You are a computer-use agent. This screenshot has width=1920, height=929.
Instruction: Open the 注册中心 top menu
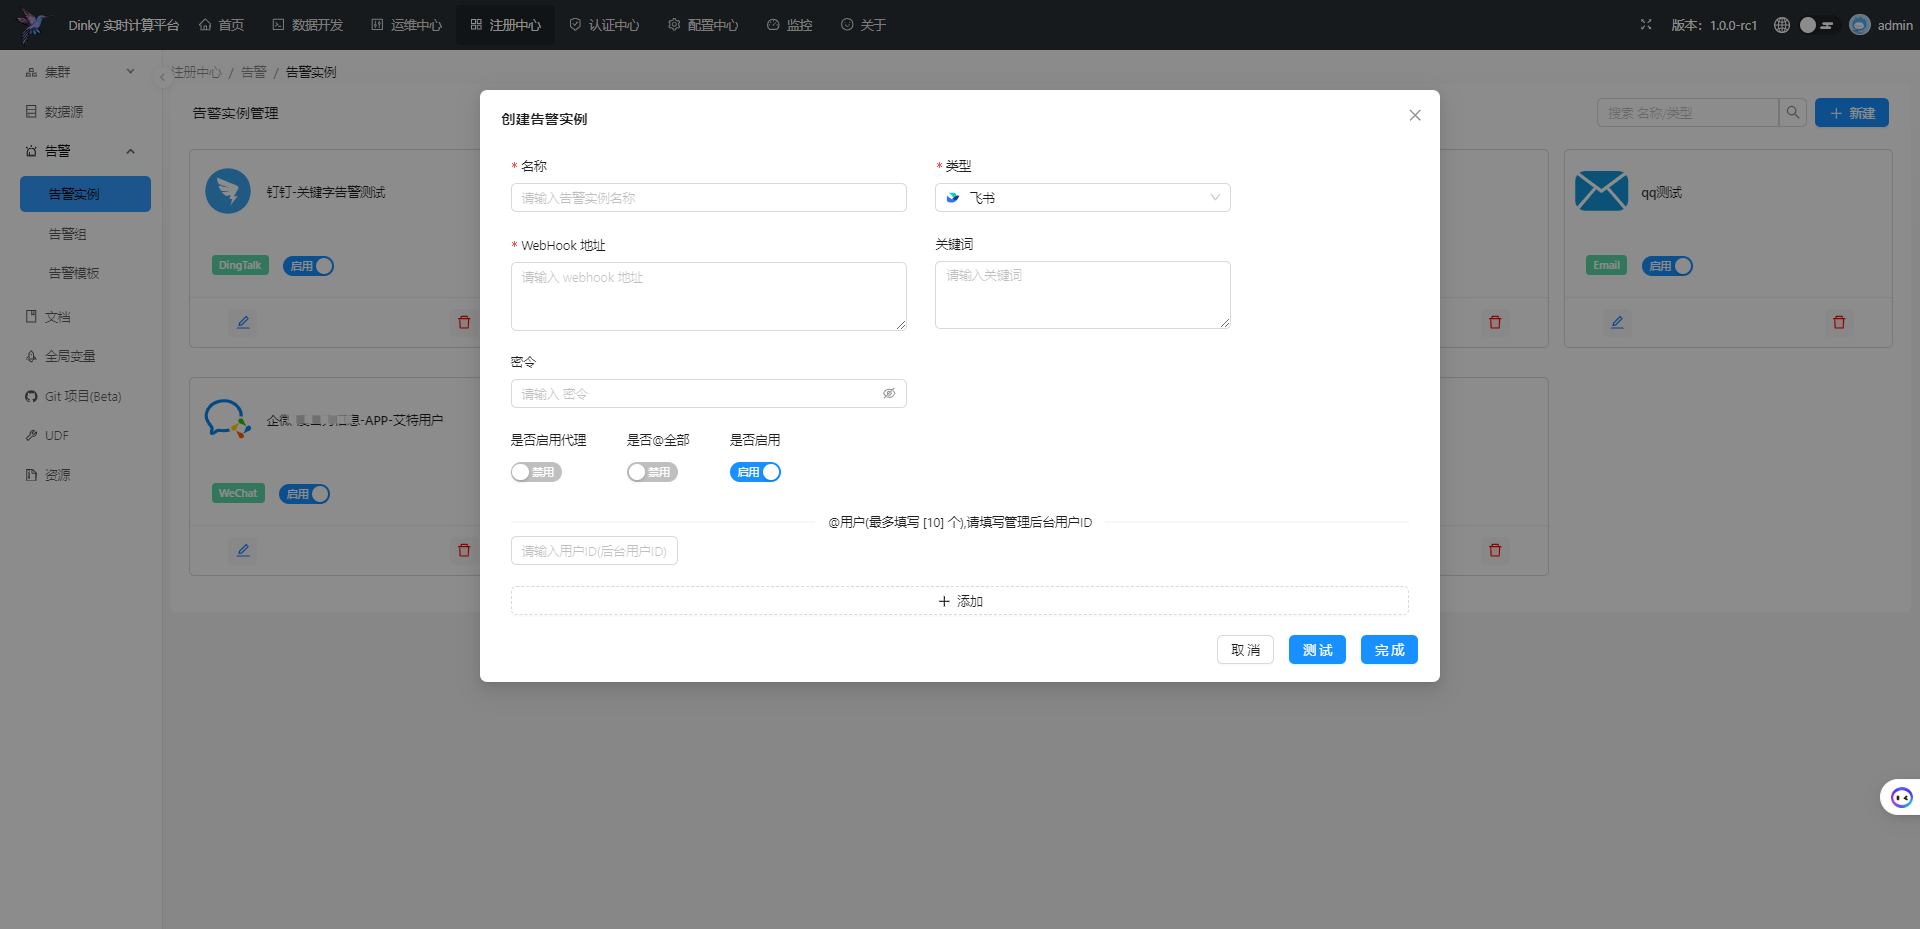(x=505, y=25)
